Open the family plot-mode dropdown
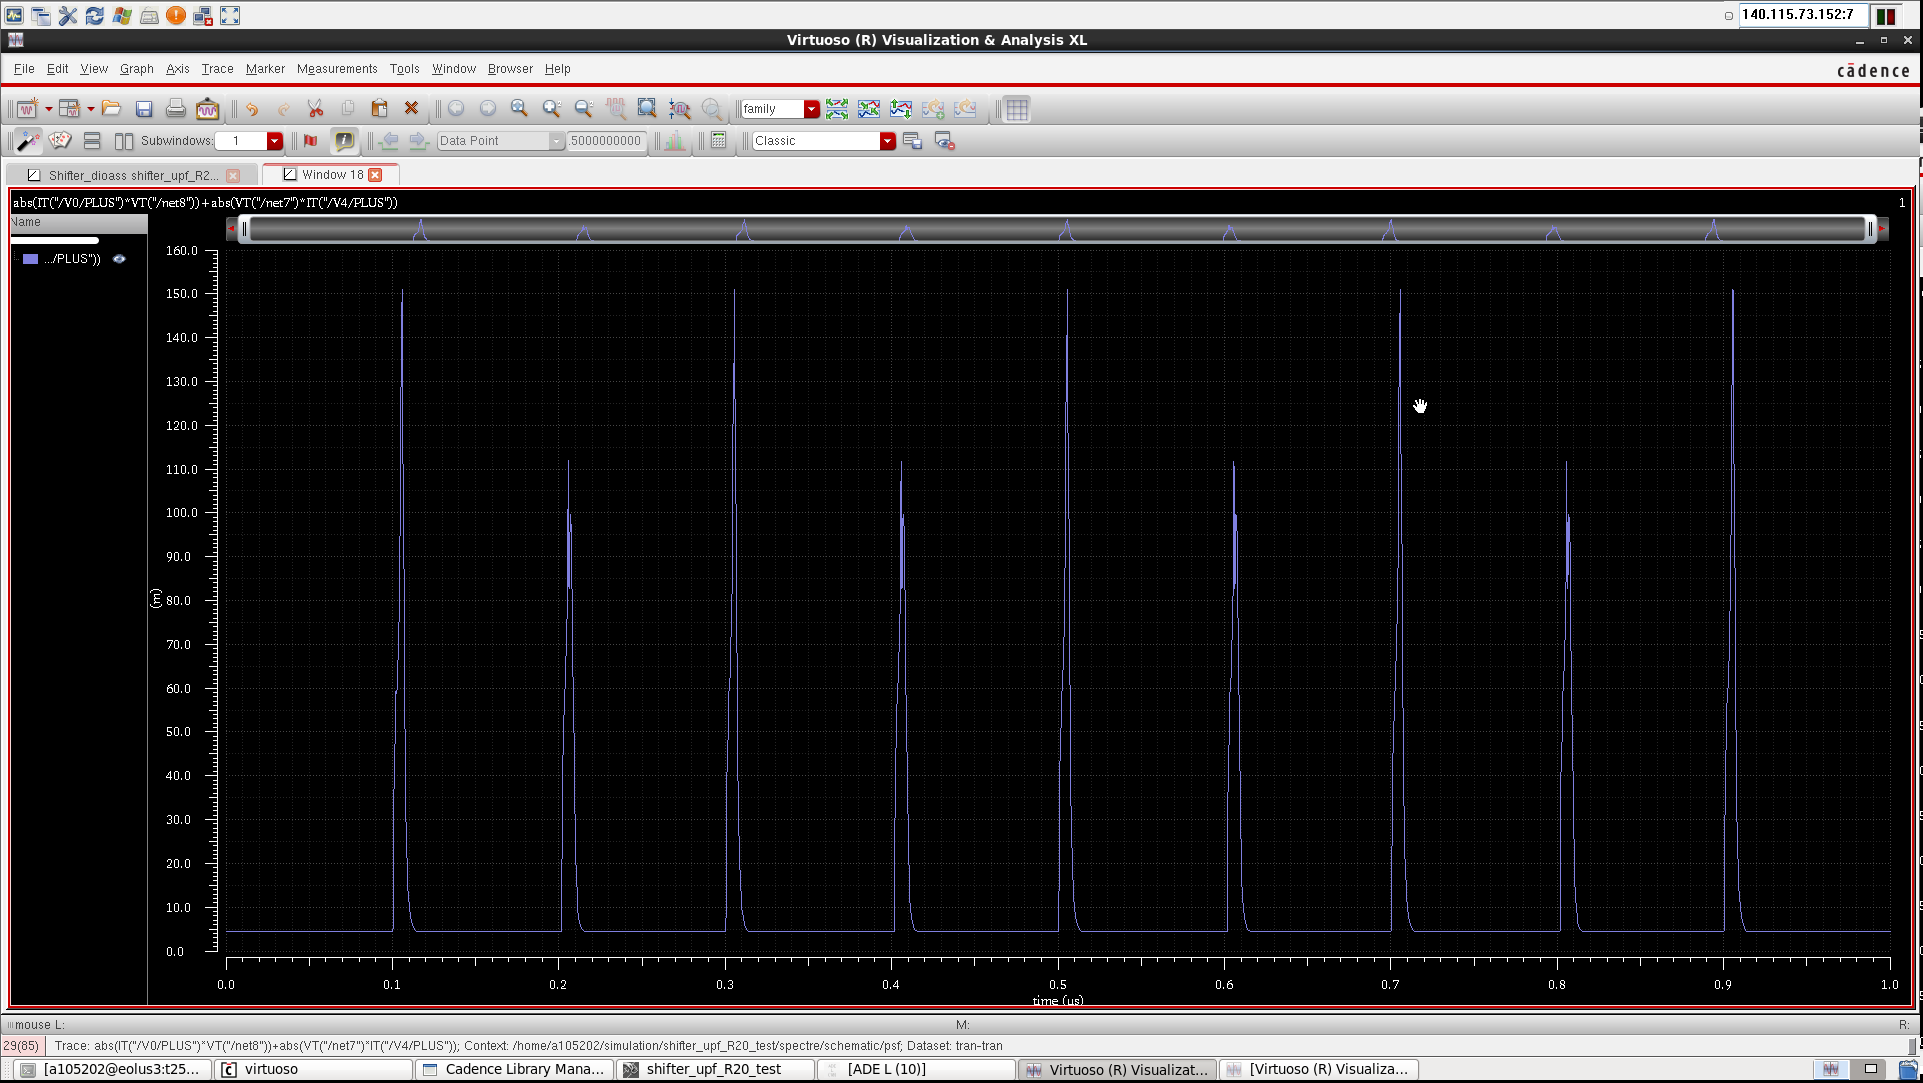1923x1083 pixels. pos(811,109)
